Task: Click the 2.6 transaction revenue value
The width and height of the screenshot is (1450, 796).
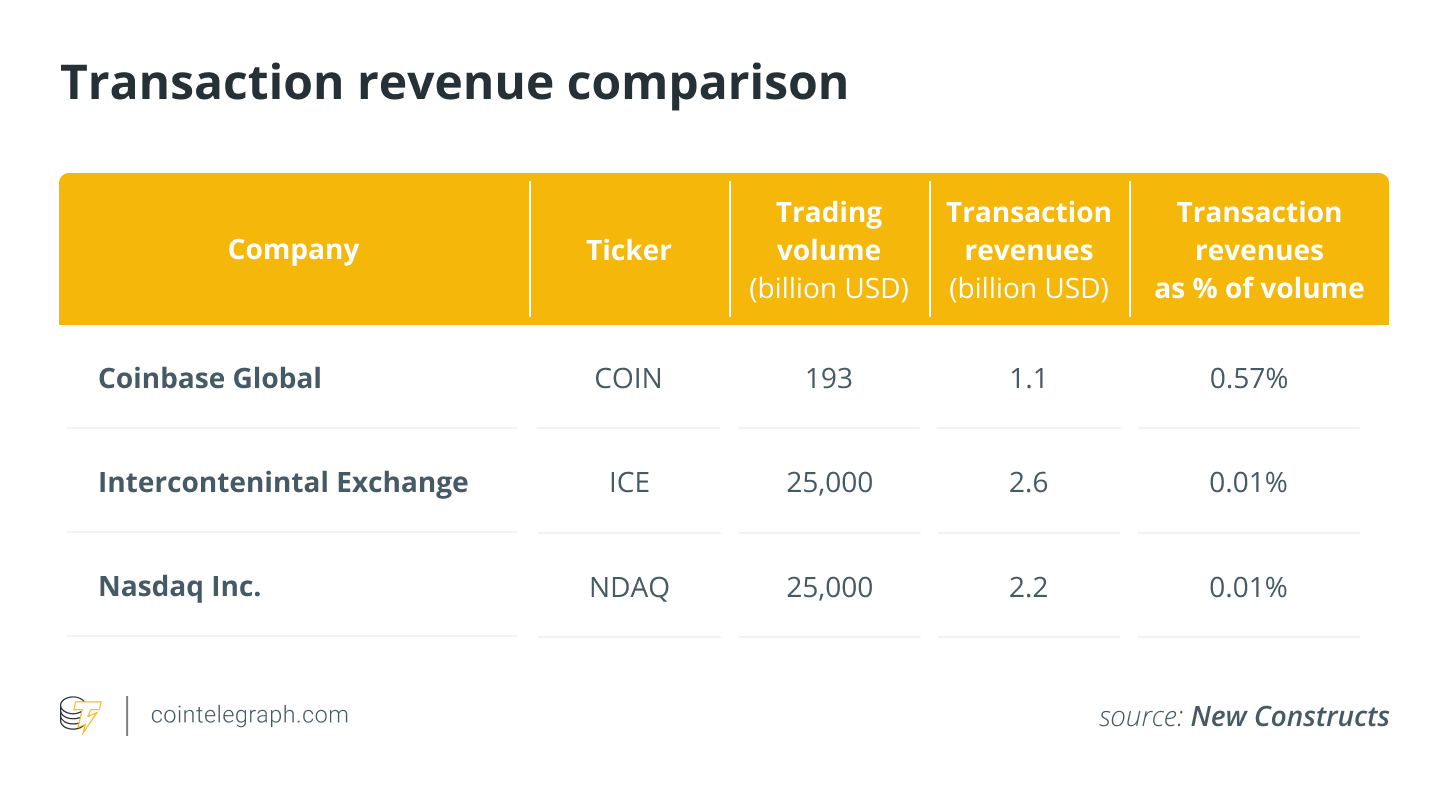Action: point(1029,483)
